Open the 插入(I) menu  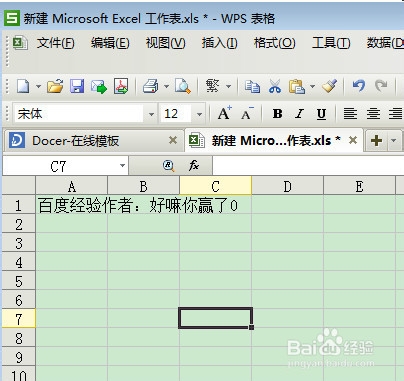click(x=219, y=43)
